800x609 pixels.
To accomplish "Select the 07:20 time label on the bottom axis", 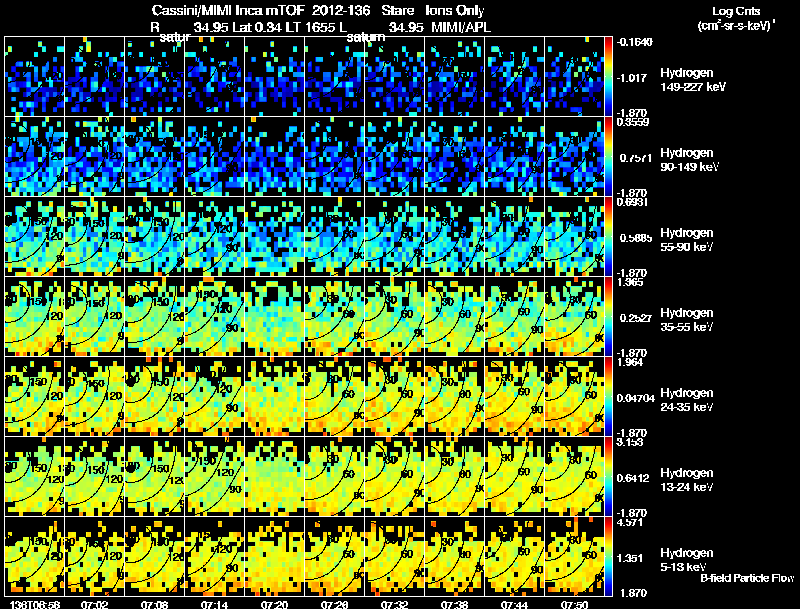I will pos(274,604).
